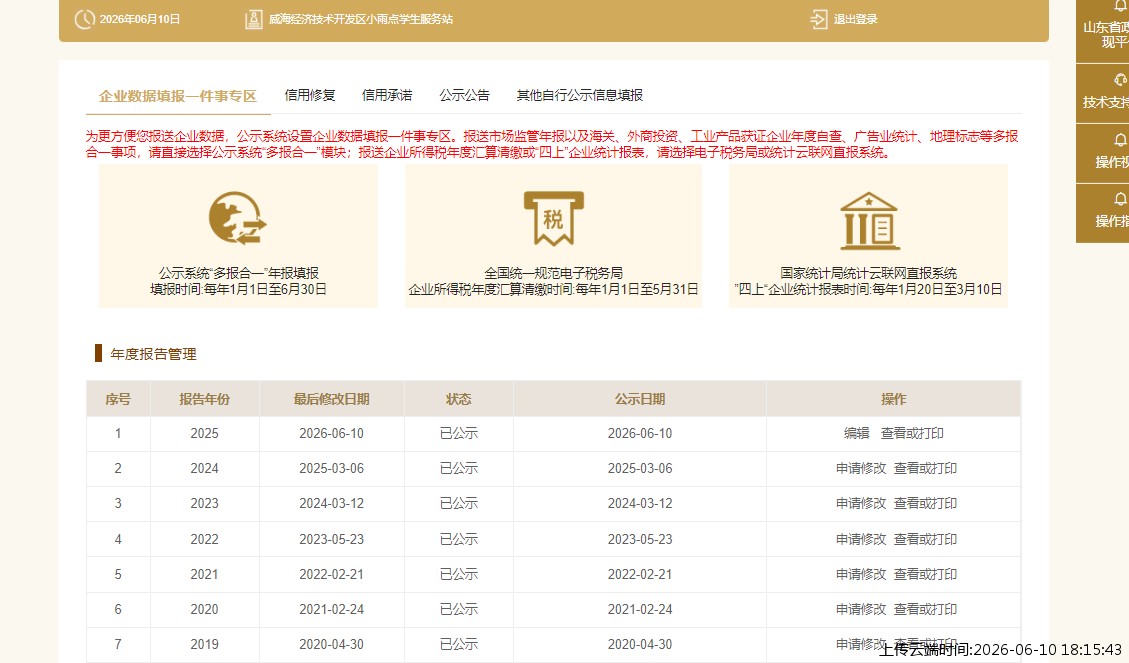Click the bell icon above 操作视频

1120,139
